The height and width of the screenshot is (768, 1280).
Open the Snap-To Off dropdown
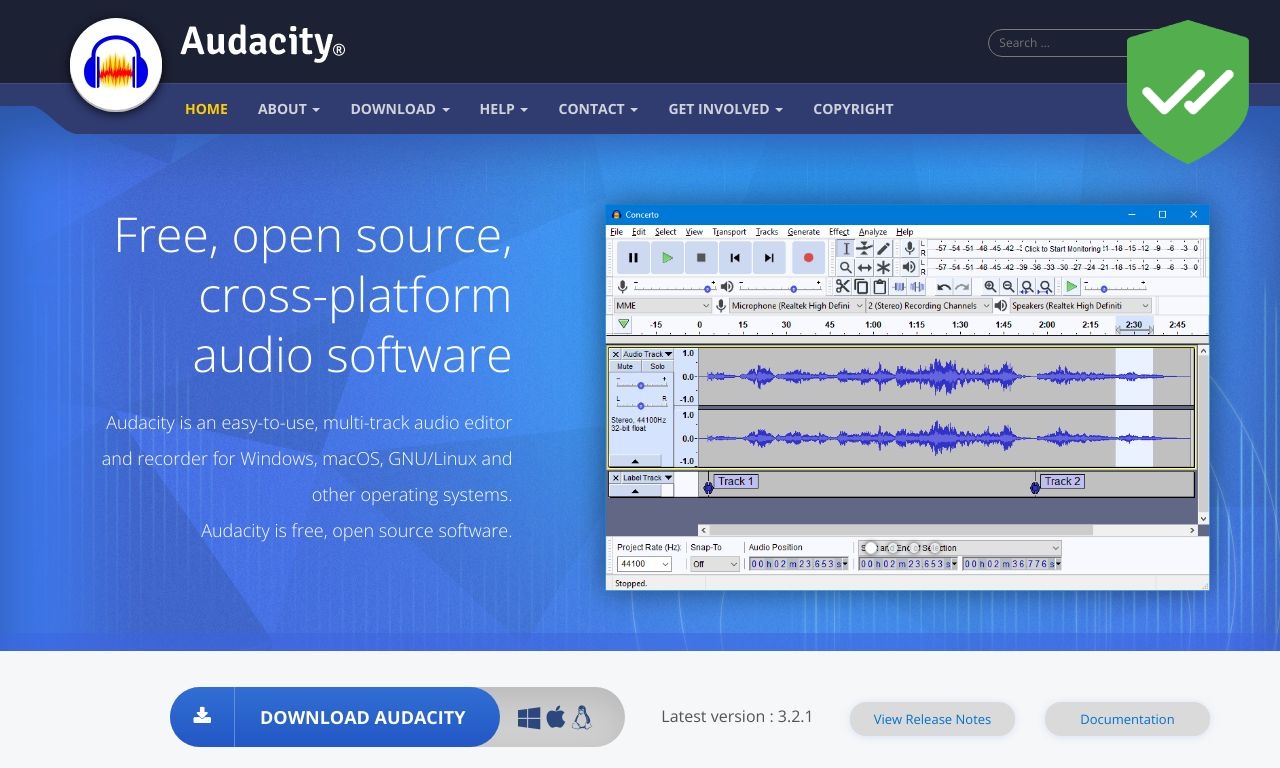(x=715, y=564)
